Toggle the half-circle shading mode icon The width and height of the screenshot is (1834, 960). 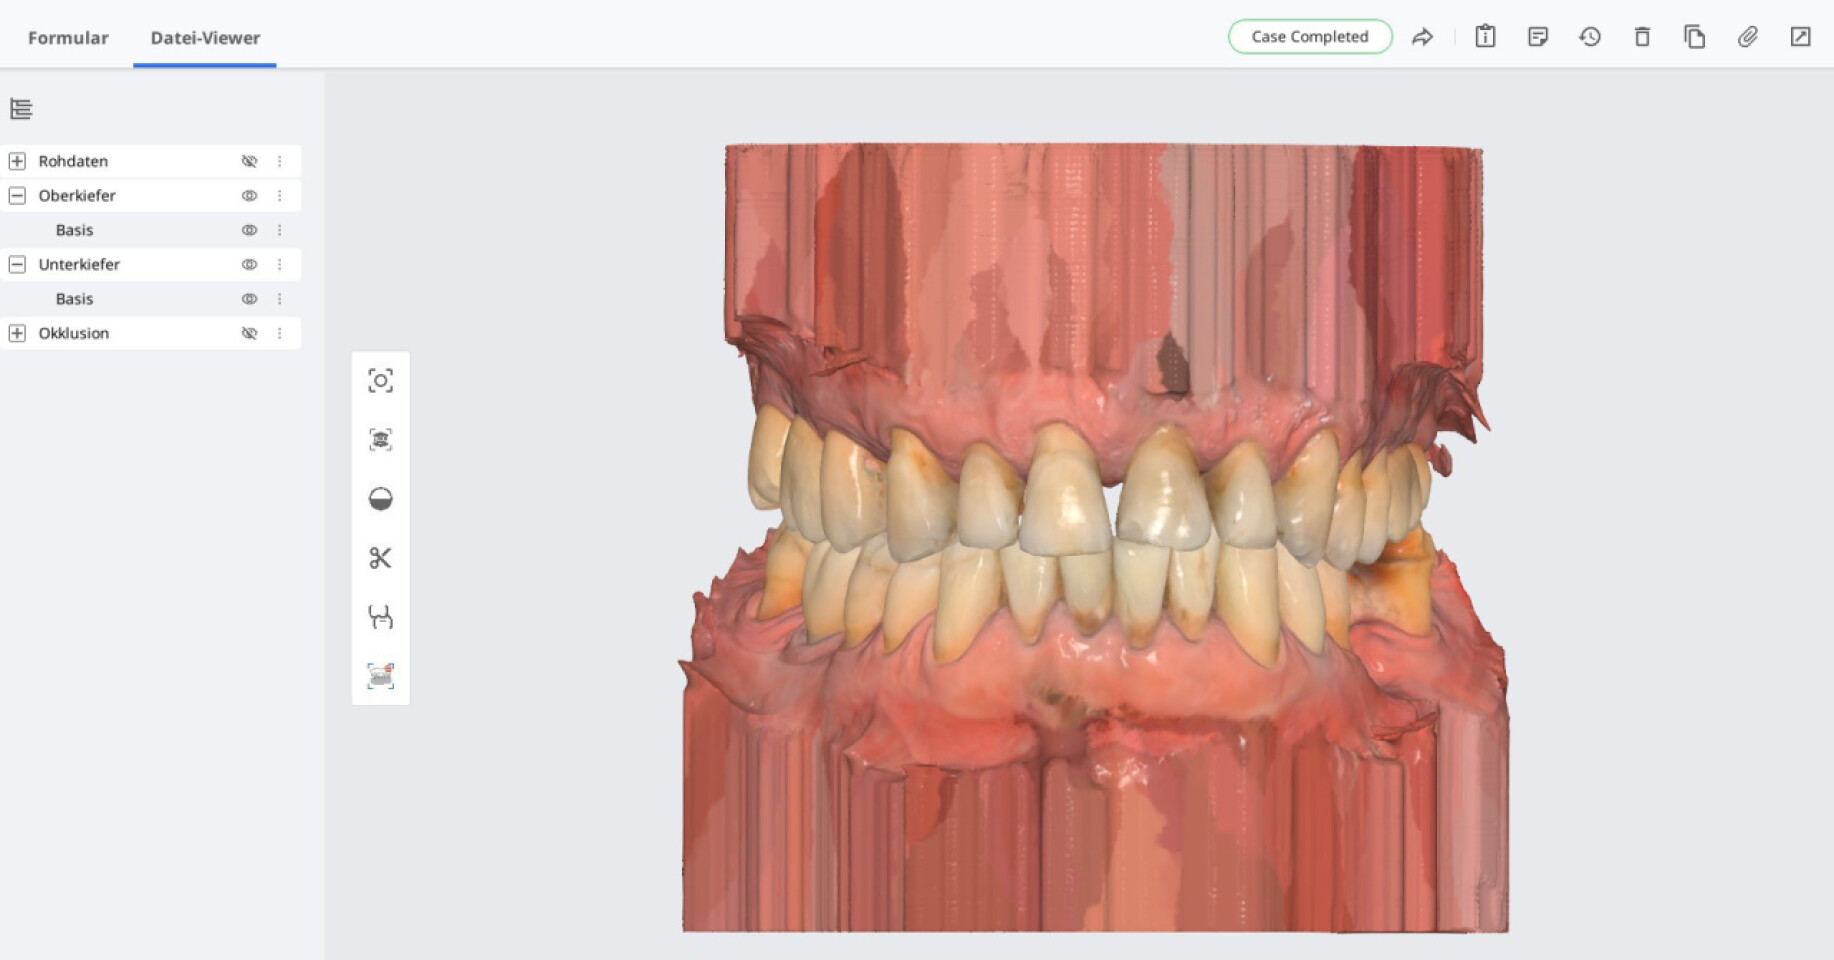click(380, 499)
